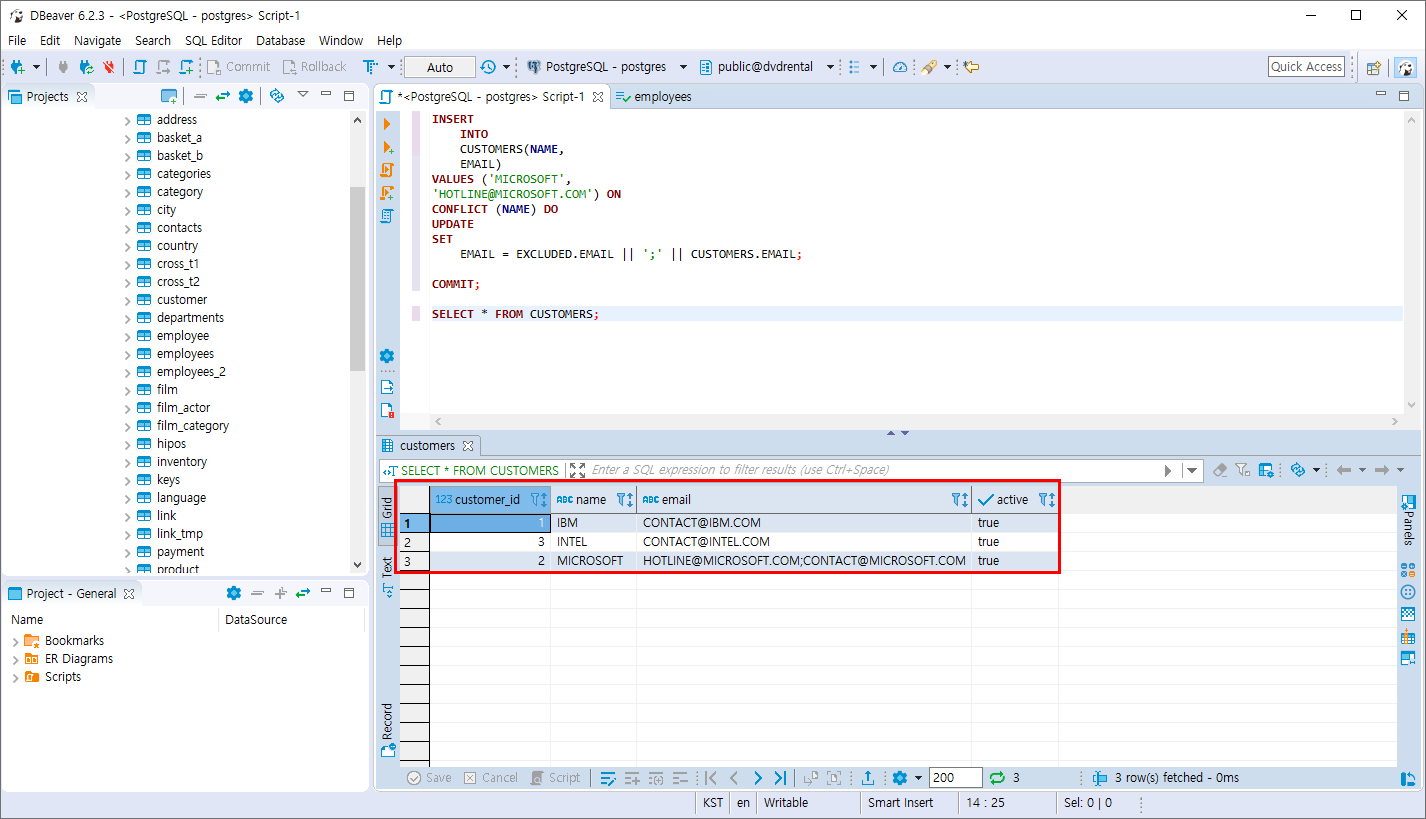Toggle the Panels side button

pyautogui.click(x=1408, y=520)
